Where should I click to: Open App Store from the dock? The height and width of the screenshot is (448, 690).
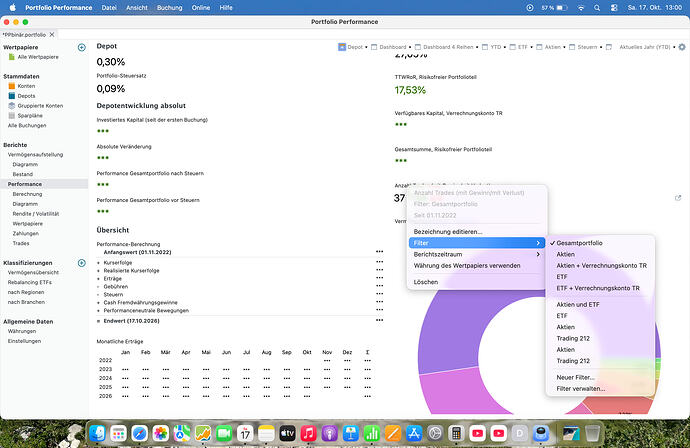click(414, 434)
